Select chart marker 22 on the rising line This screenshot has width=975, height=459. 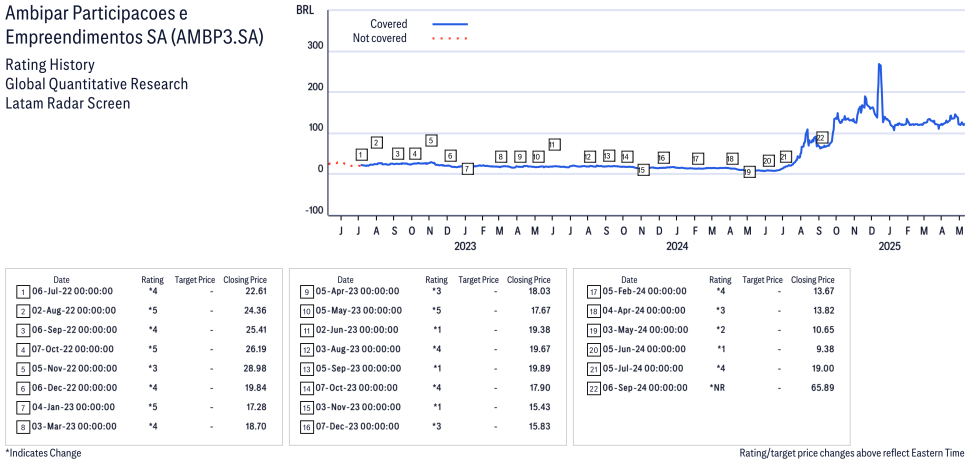click(822, 137)
